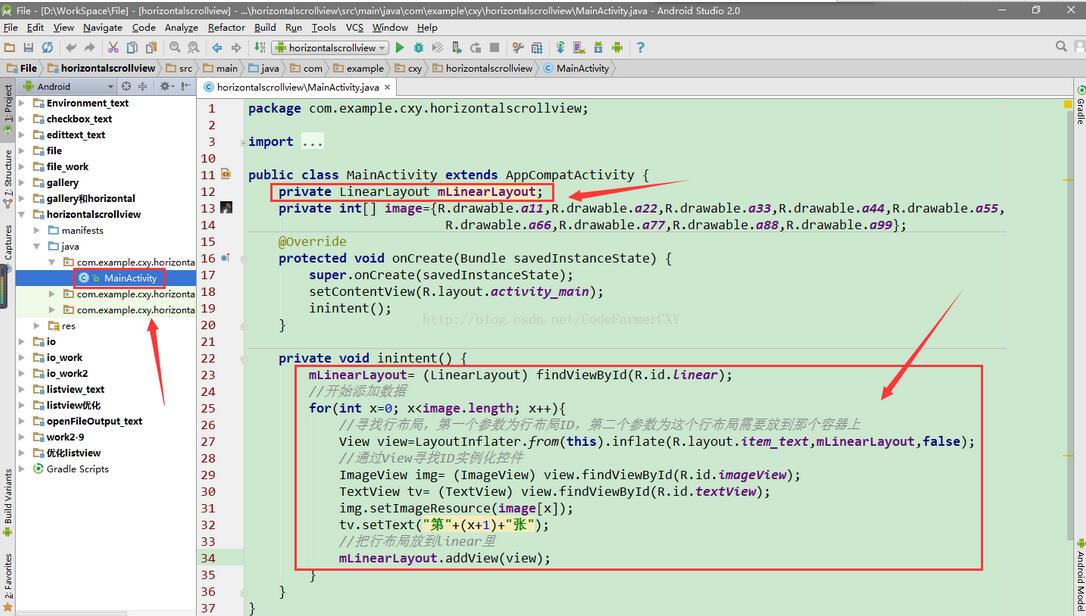
Task: Click the Stop square icon
Action: (494, 47)
